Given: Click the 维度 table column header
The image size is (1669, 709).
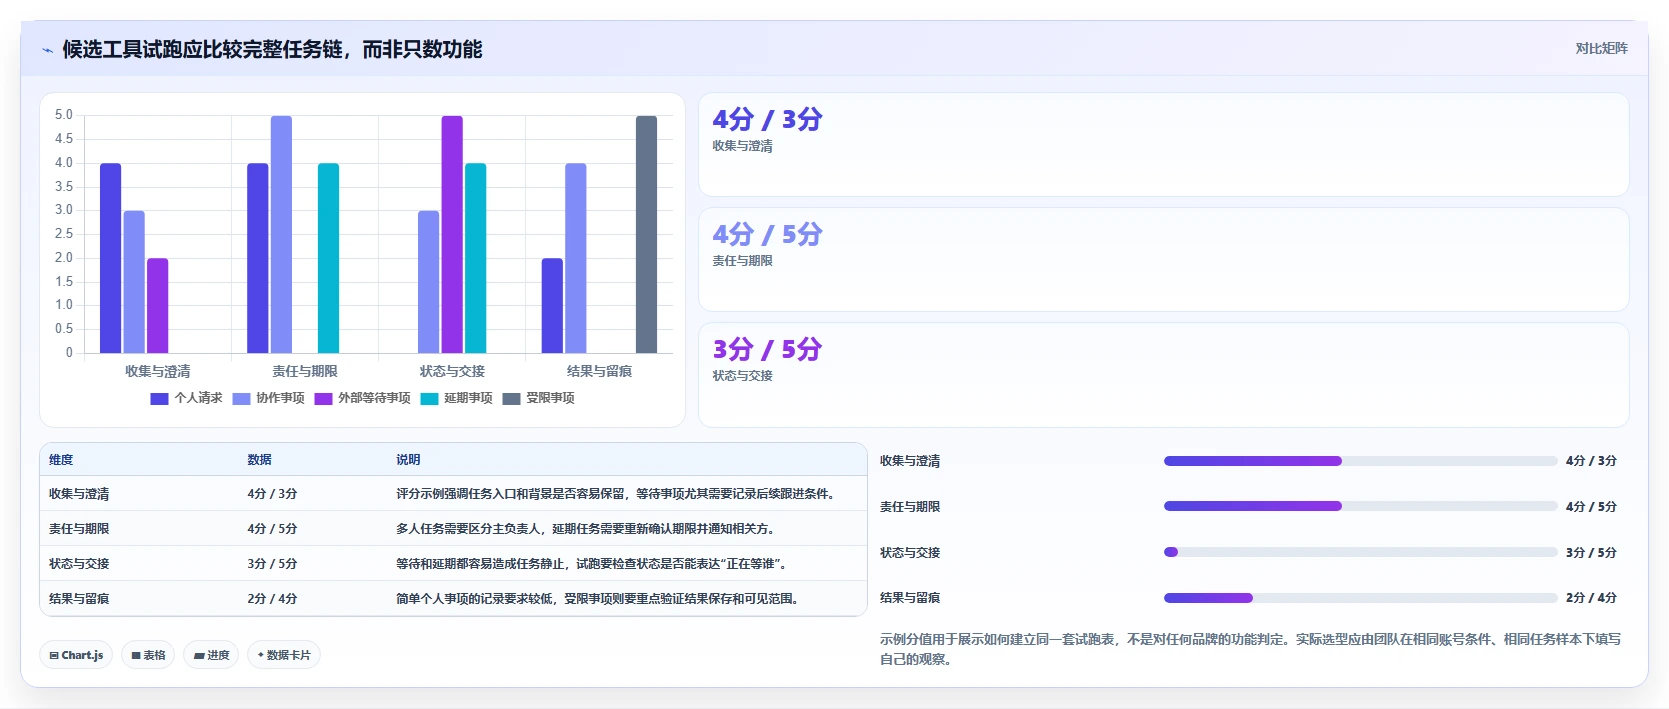Looking at the screenshot, I should point(61,460).
